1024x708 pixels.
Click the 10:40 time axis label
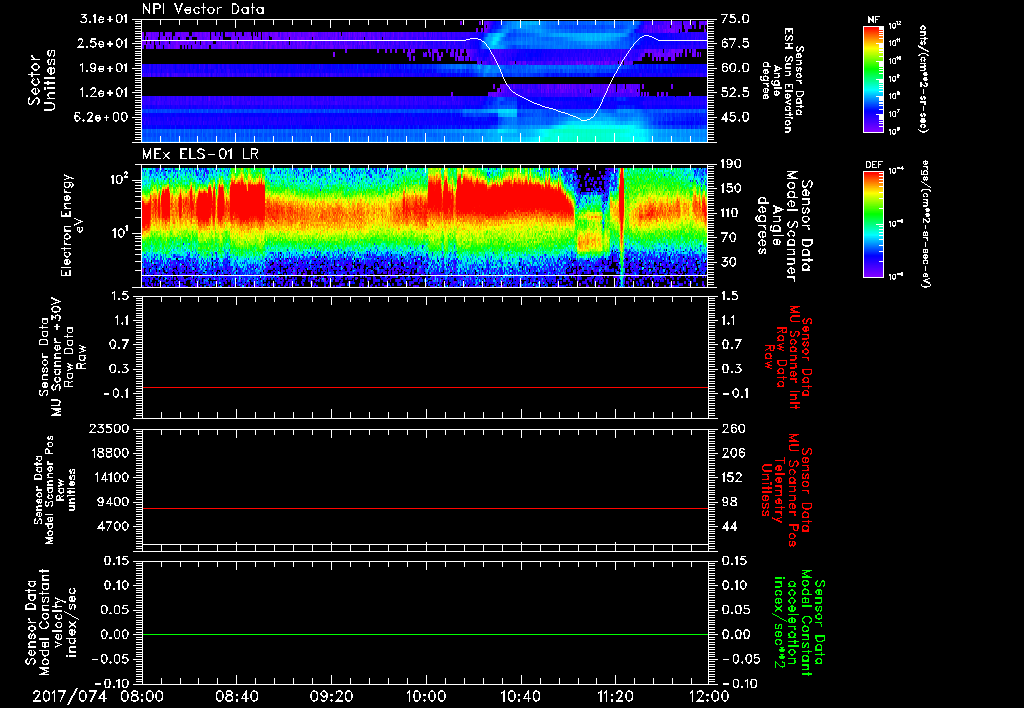(x=520, y=697)
